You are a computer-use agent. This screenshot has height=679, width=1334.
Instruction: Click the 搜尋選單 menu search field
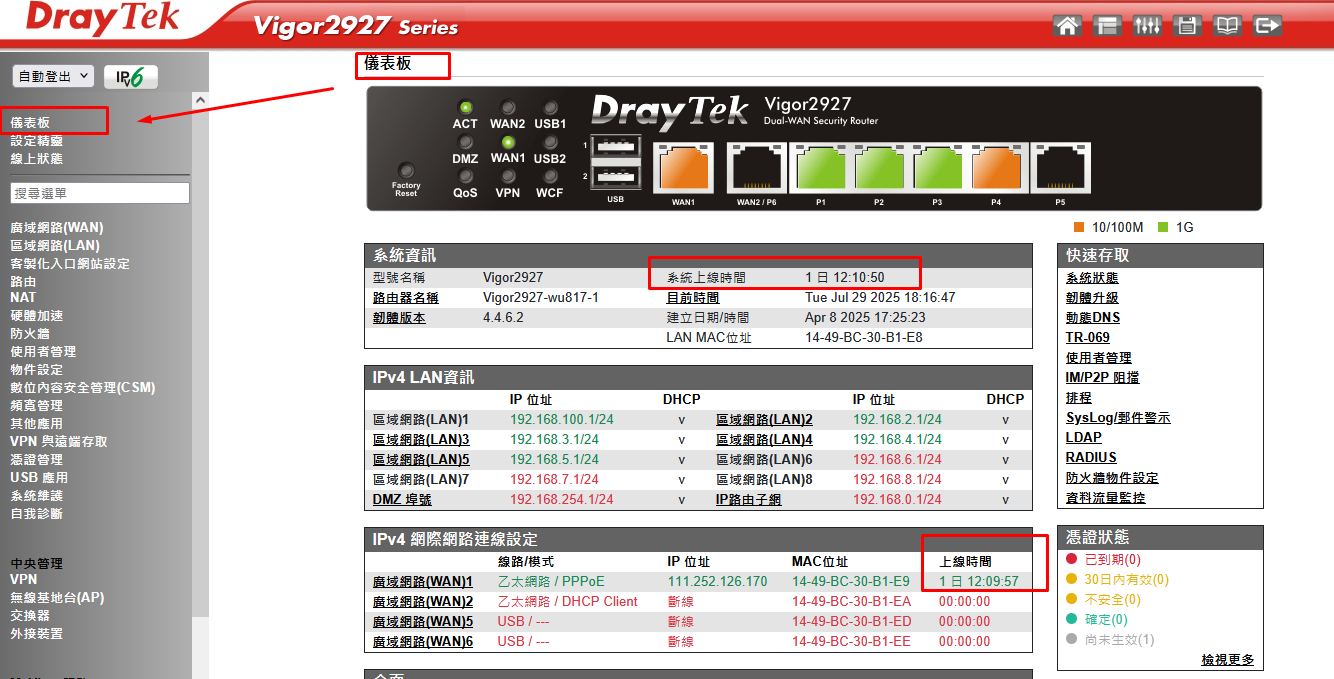(x=100, y=193)
